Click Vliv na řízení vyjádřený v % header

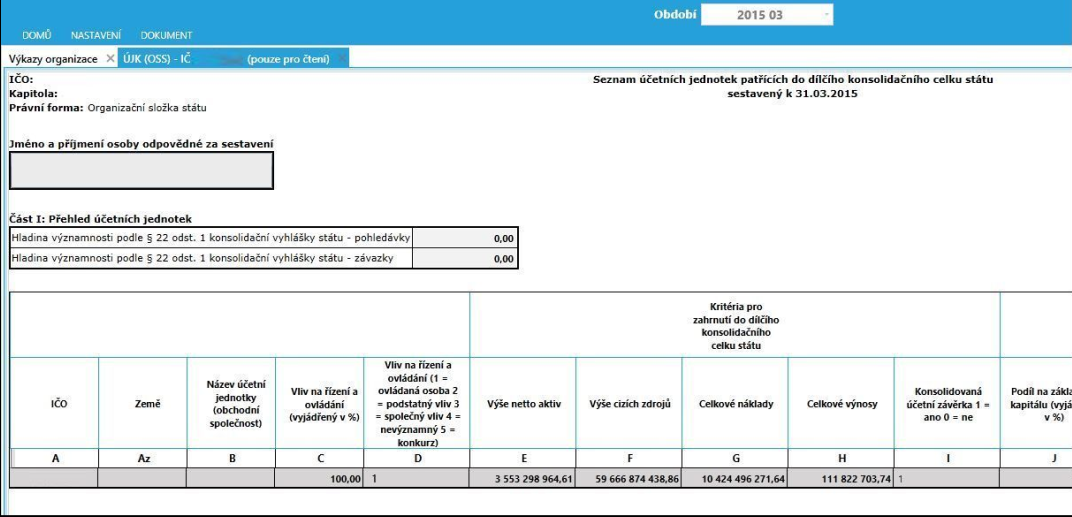pyautogui.click(x=319, y=403)
